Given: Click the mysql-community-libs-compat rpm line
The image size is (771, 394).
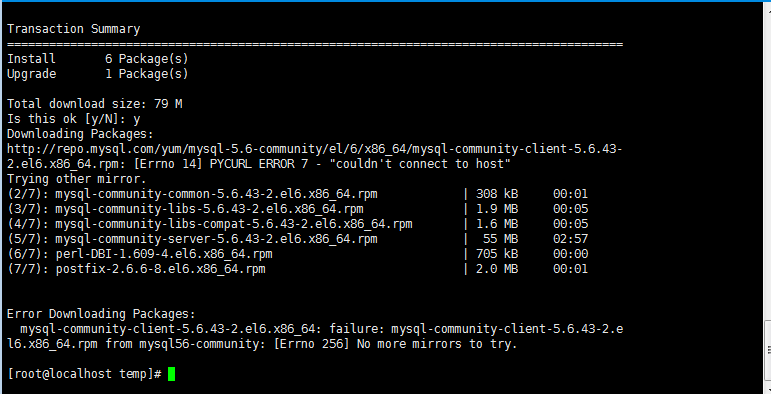Looking at the screenshot, I should coord(297,224).
